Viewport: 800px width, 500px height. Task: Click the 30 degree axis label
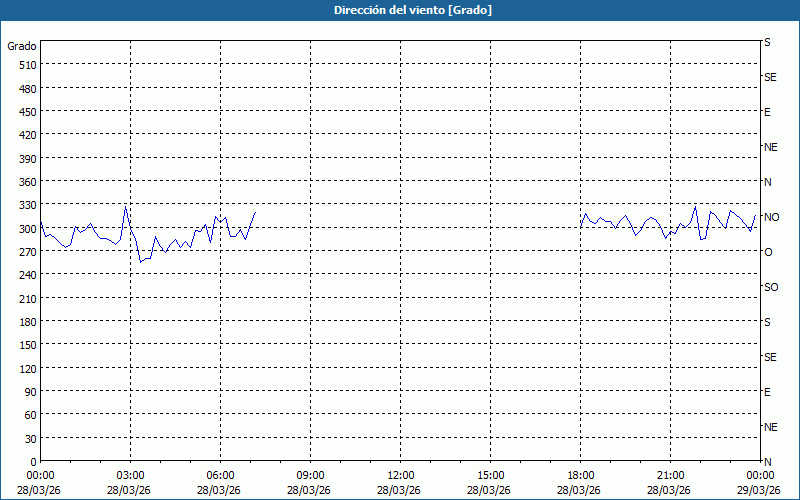pos(31,439)
